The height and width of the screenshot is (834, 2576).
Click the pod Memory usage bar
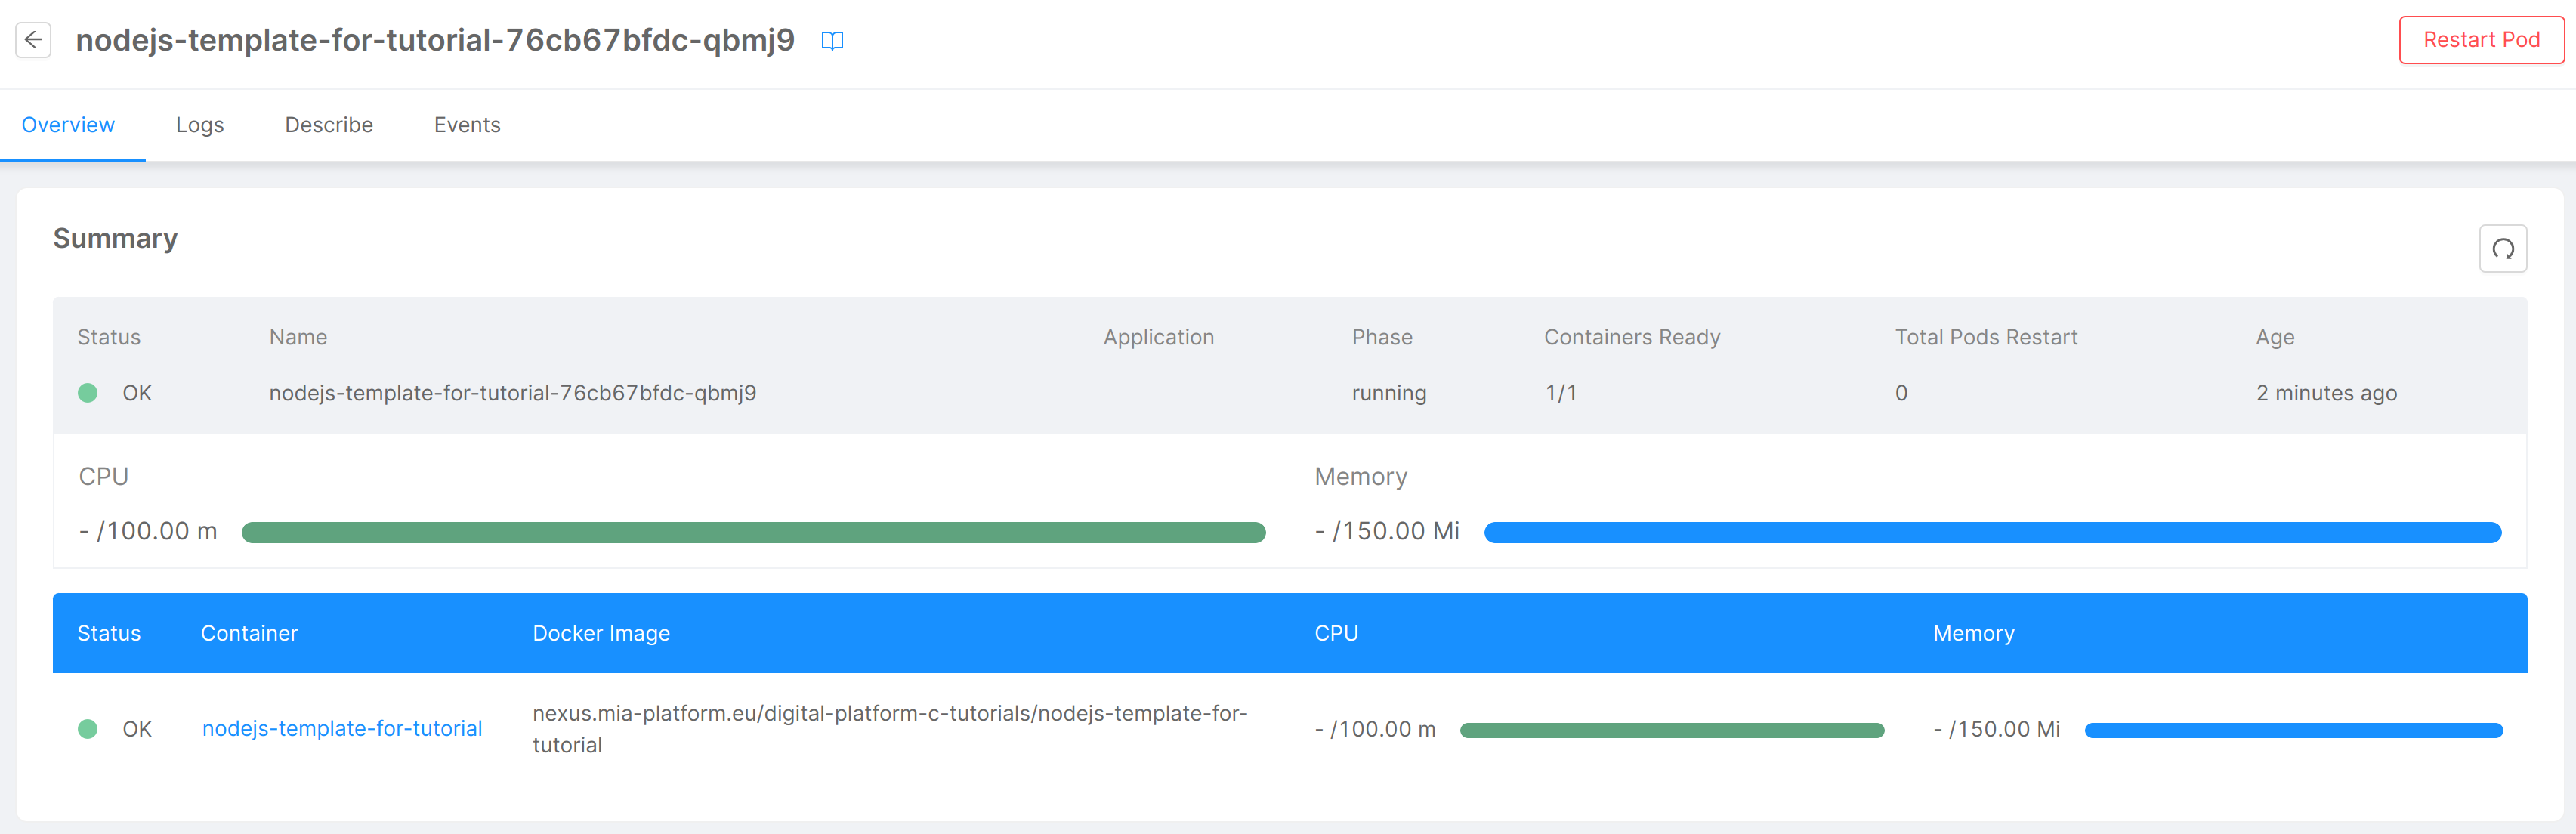pyautogui.click(x=1992, y=532)
